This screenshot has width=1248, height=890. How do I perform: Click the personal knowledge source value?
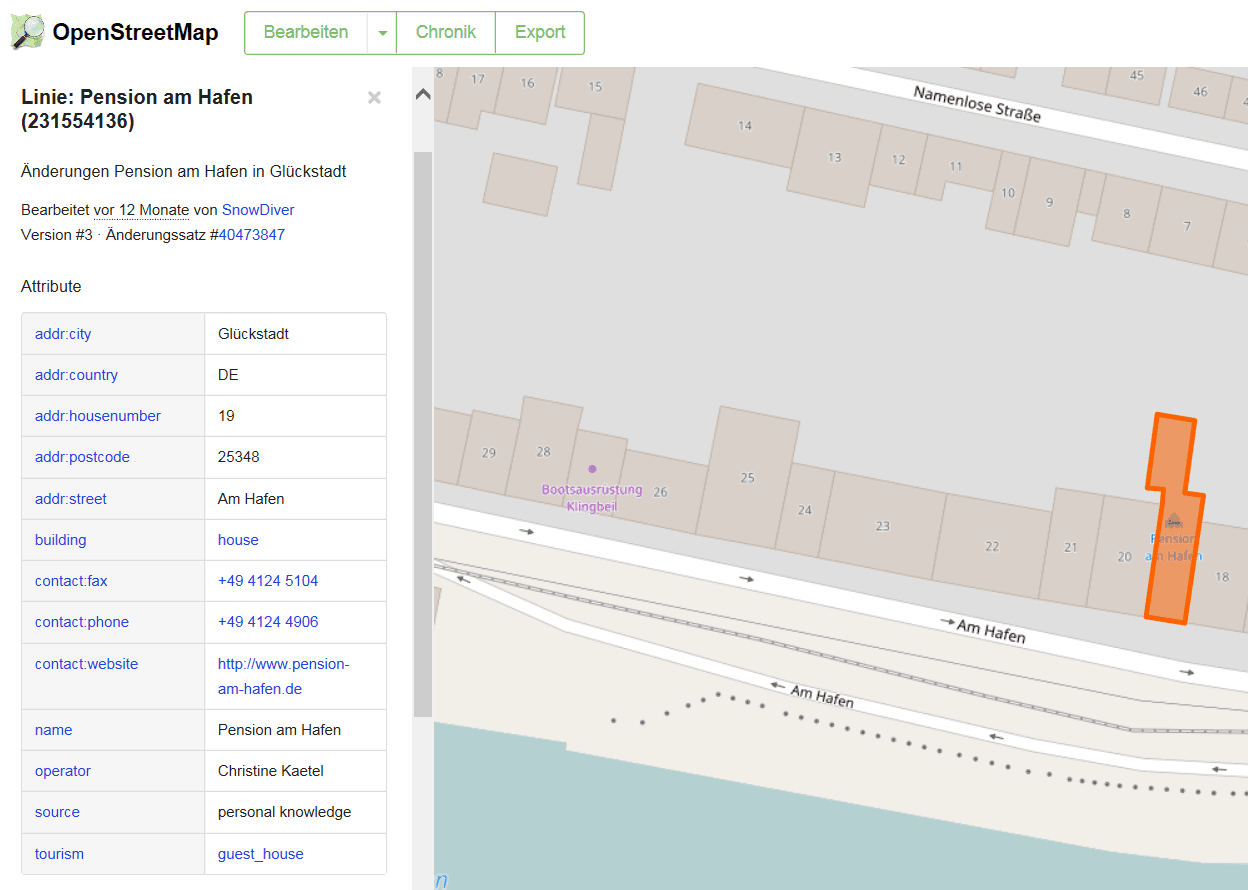(285, 812)
